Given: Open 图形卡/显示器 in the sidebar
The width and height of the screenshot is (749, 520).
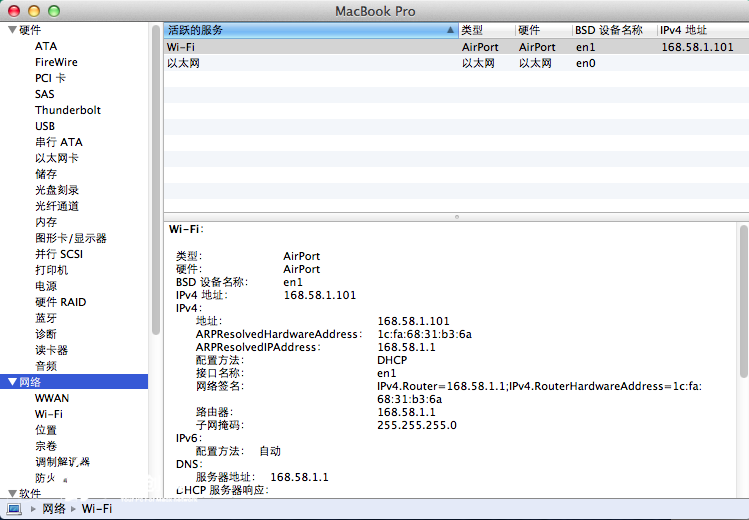Looking at the screenshot, I should (71, 238).
